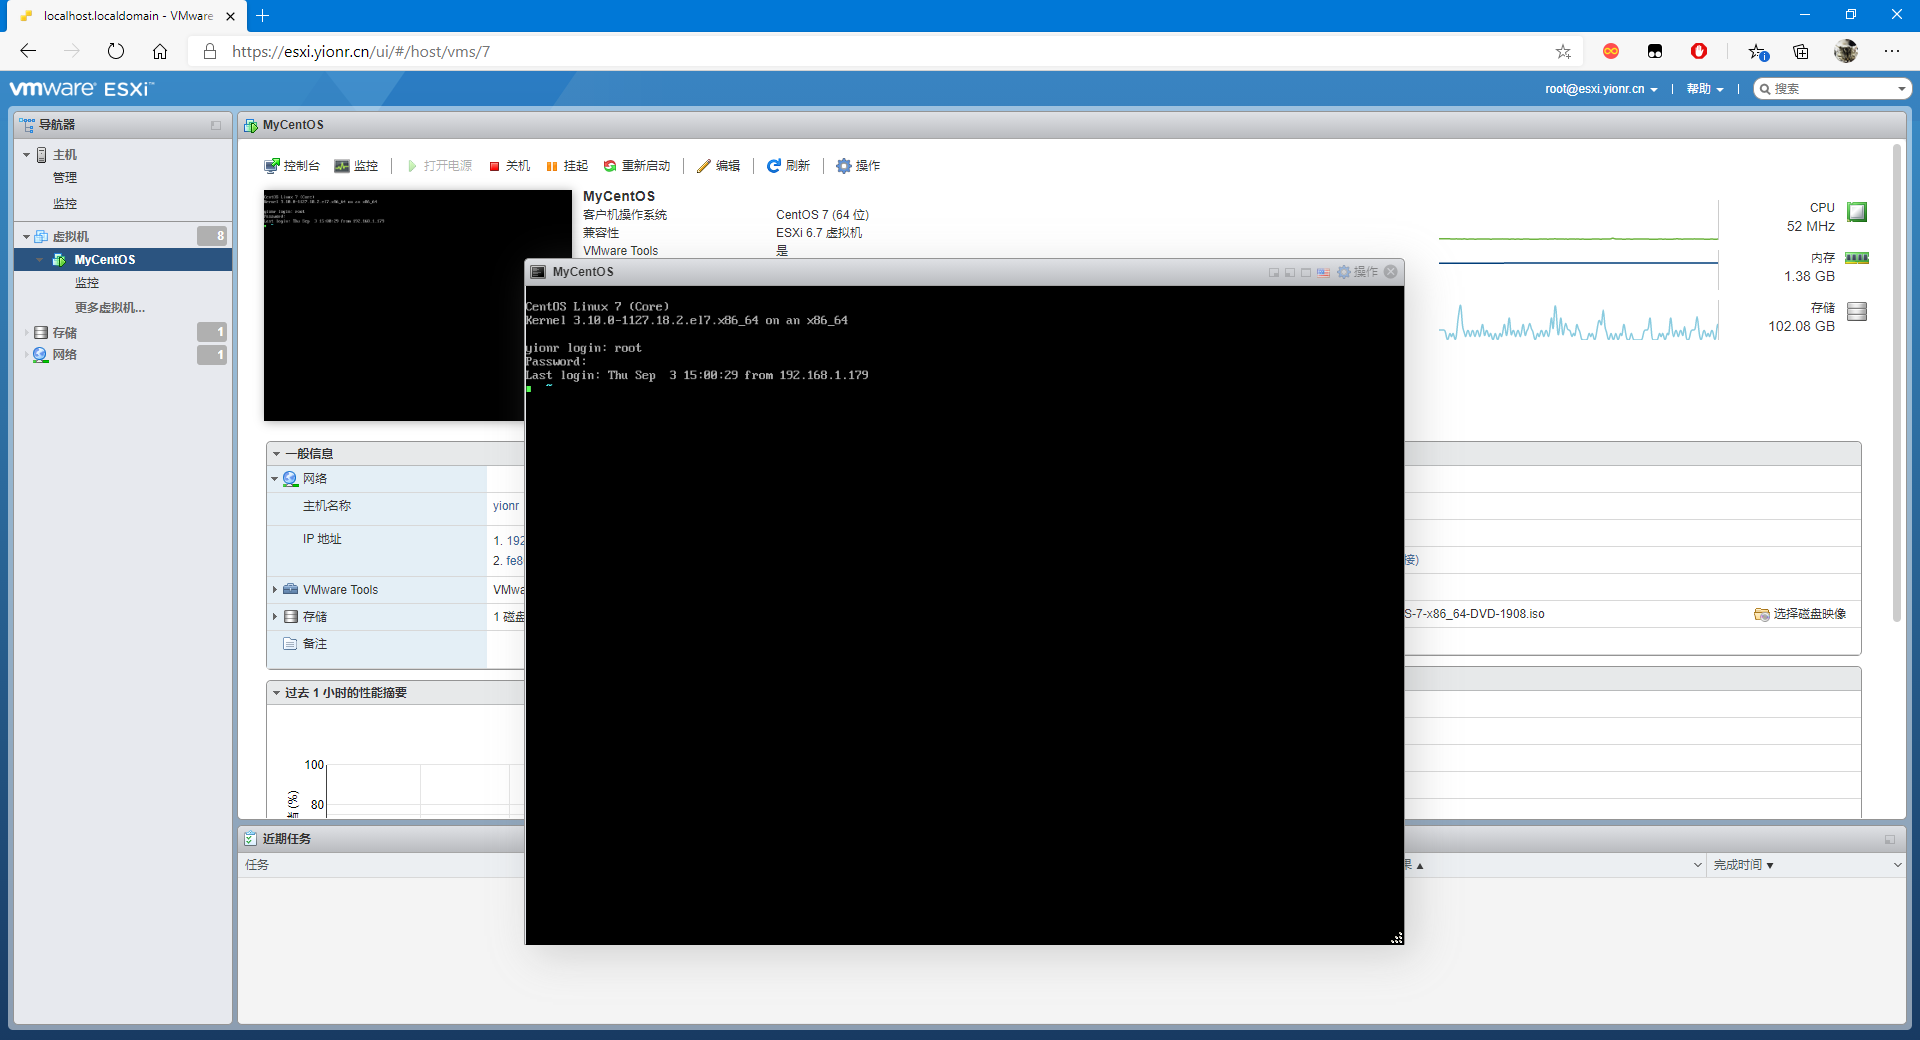This screenshot has height=1040, width=1920.
Task: Collapse the 主机 host tree node
Action: 26,155
